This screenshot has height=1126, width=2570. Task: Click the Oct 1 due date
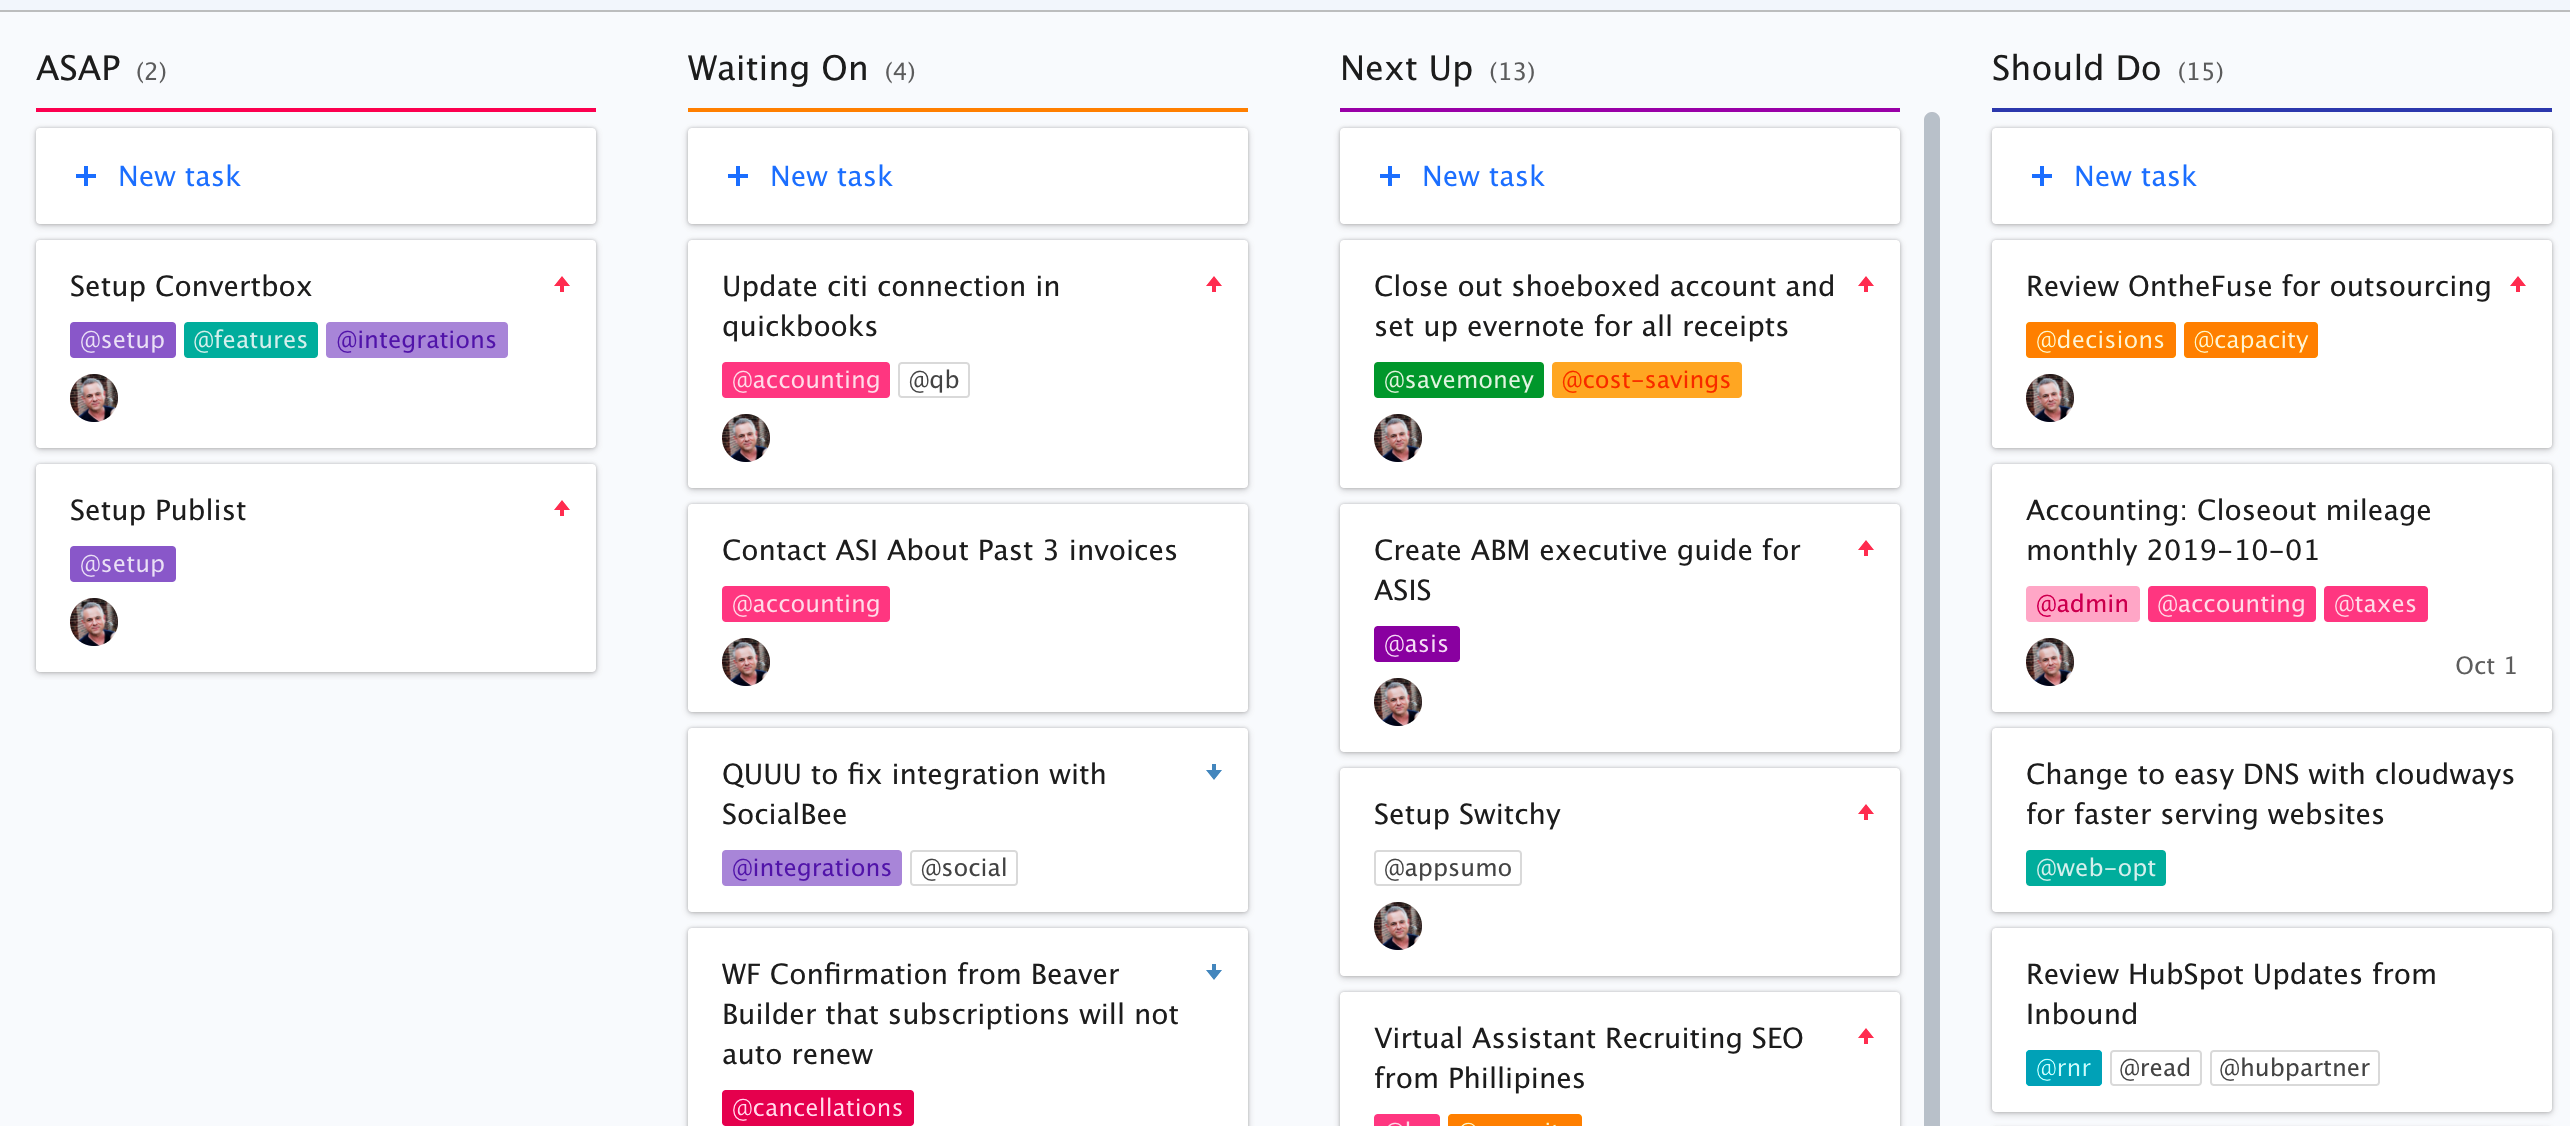point(2485,666)
